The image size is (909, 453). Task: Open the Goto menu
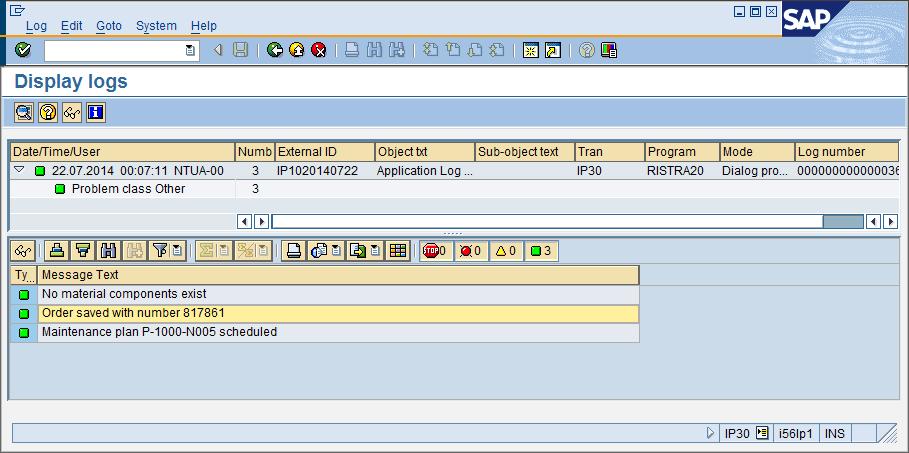click(109, 26)
